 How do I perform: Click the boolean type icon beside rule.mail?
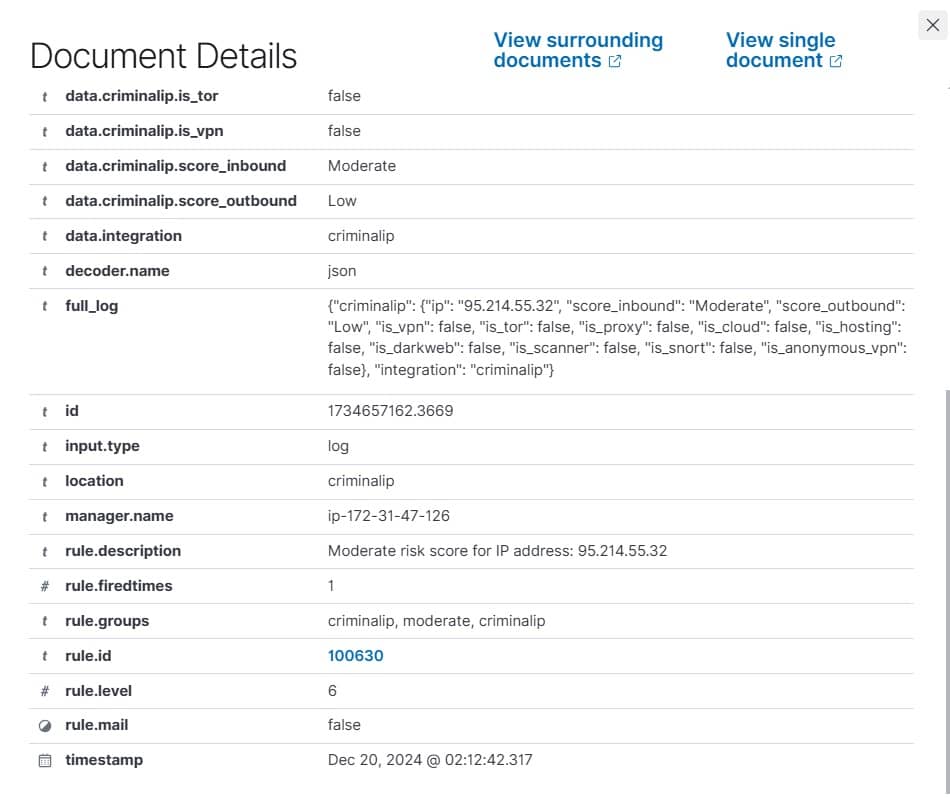pyautogui.click(x=44, y=725)
